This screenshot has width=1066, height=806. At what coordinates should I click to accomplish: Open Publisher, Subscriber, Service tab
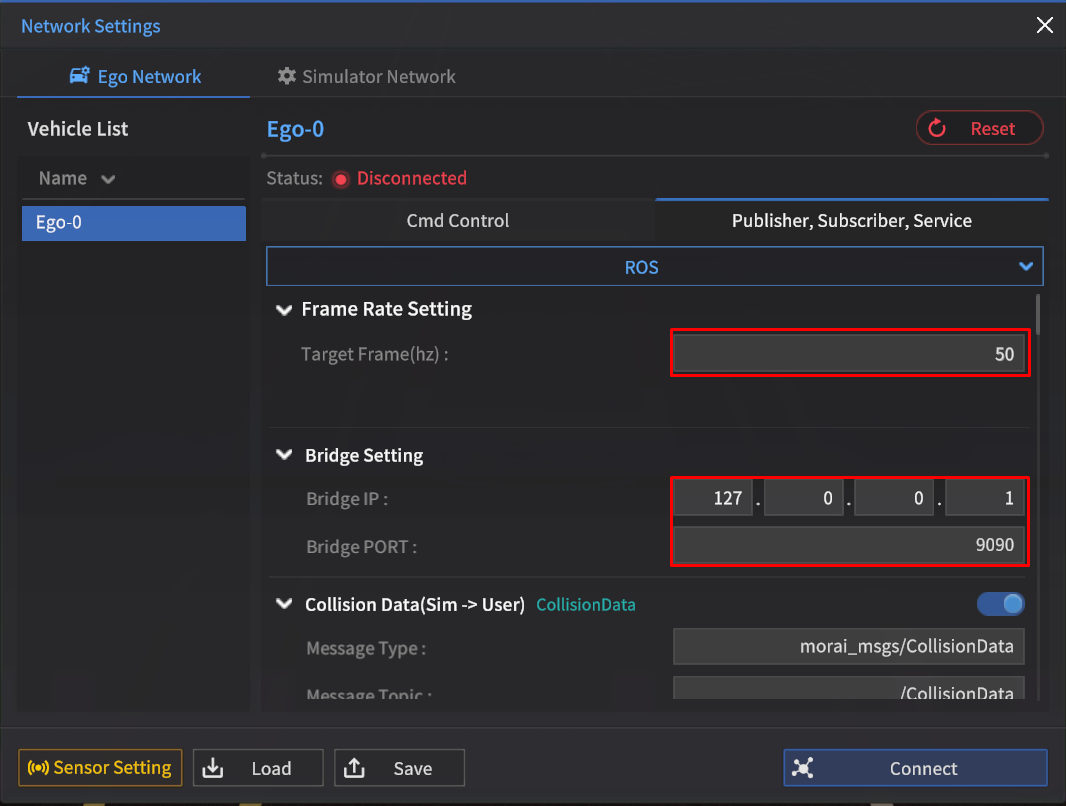click(x=851, y=221)
